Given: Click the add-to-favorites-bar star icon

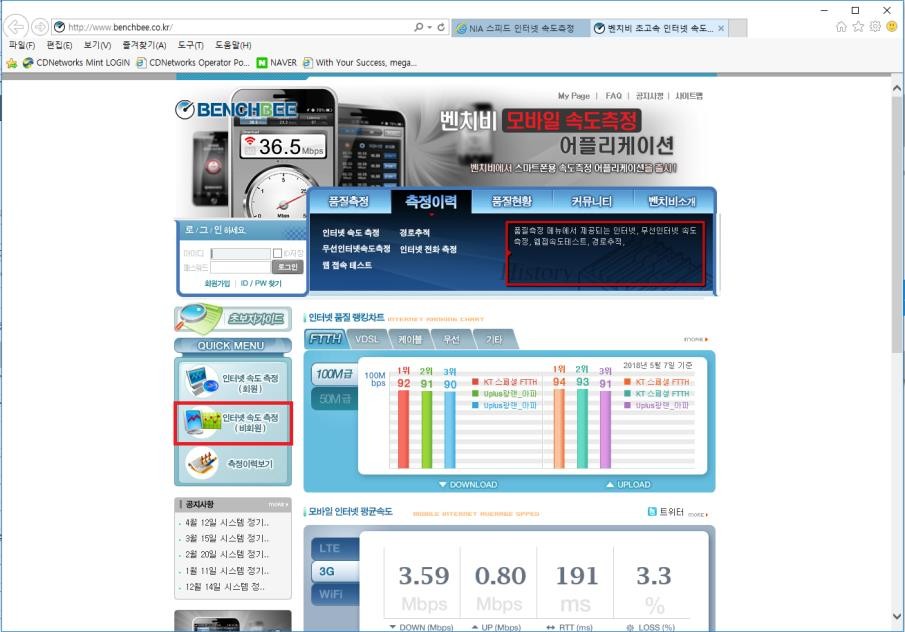Looking at the screenshot, I should click(12, 63).
